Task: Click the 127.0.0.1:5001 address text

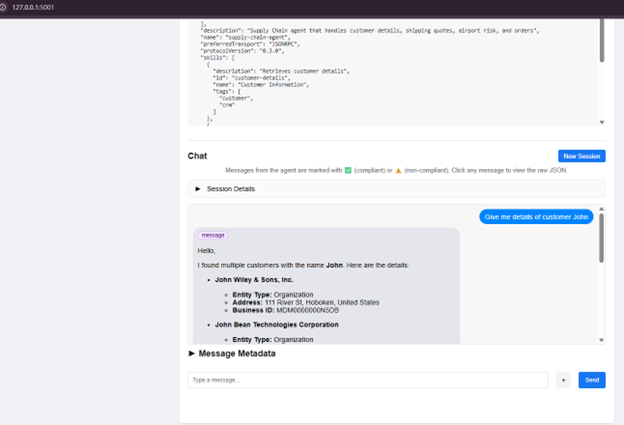Action: 33,7
